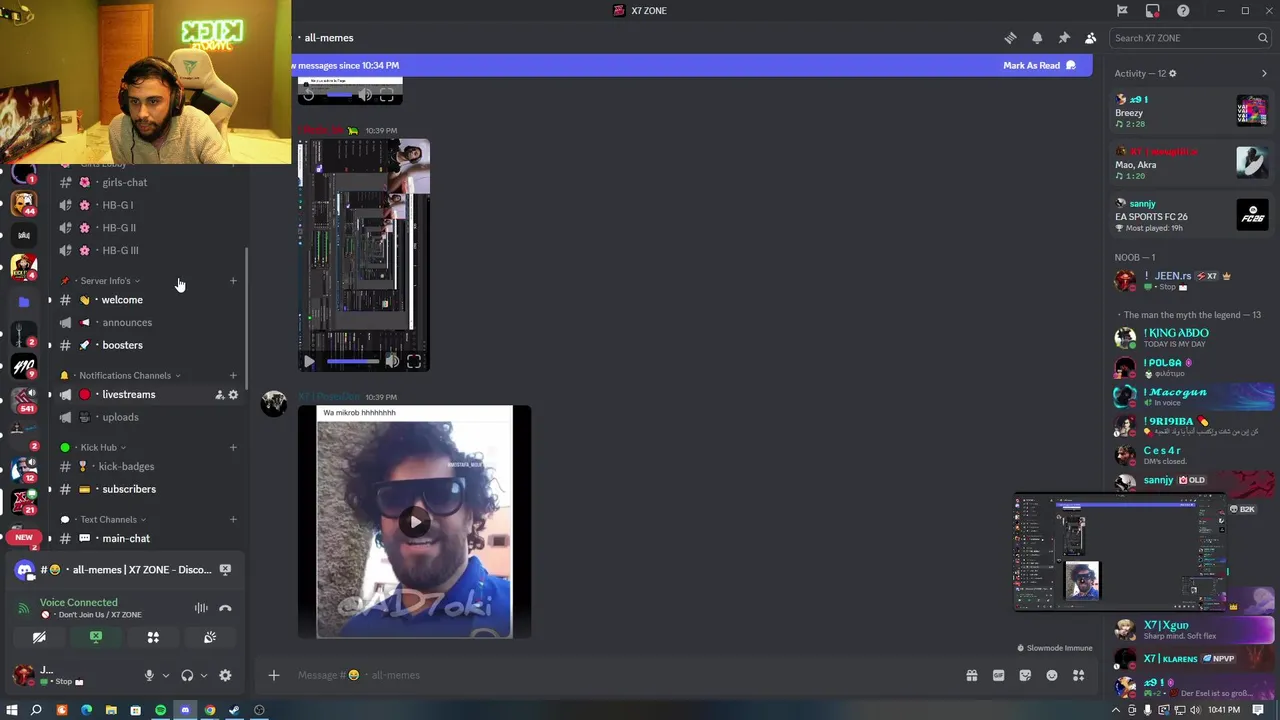
Task: Open Help question mark icon
Action: pos(1183,10)
